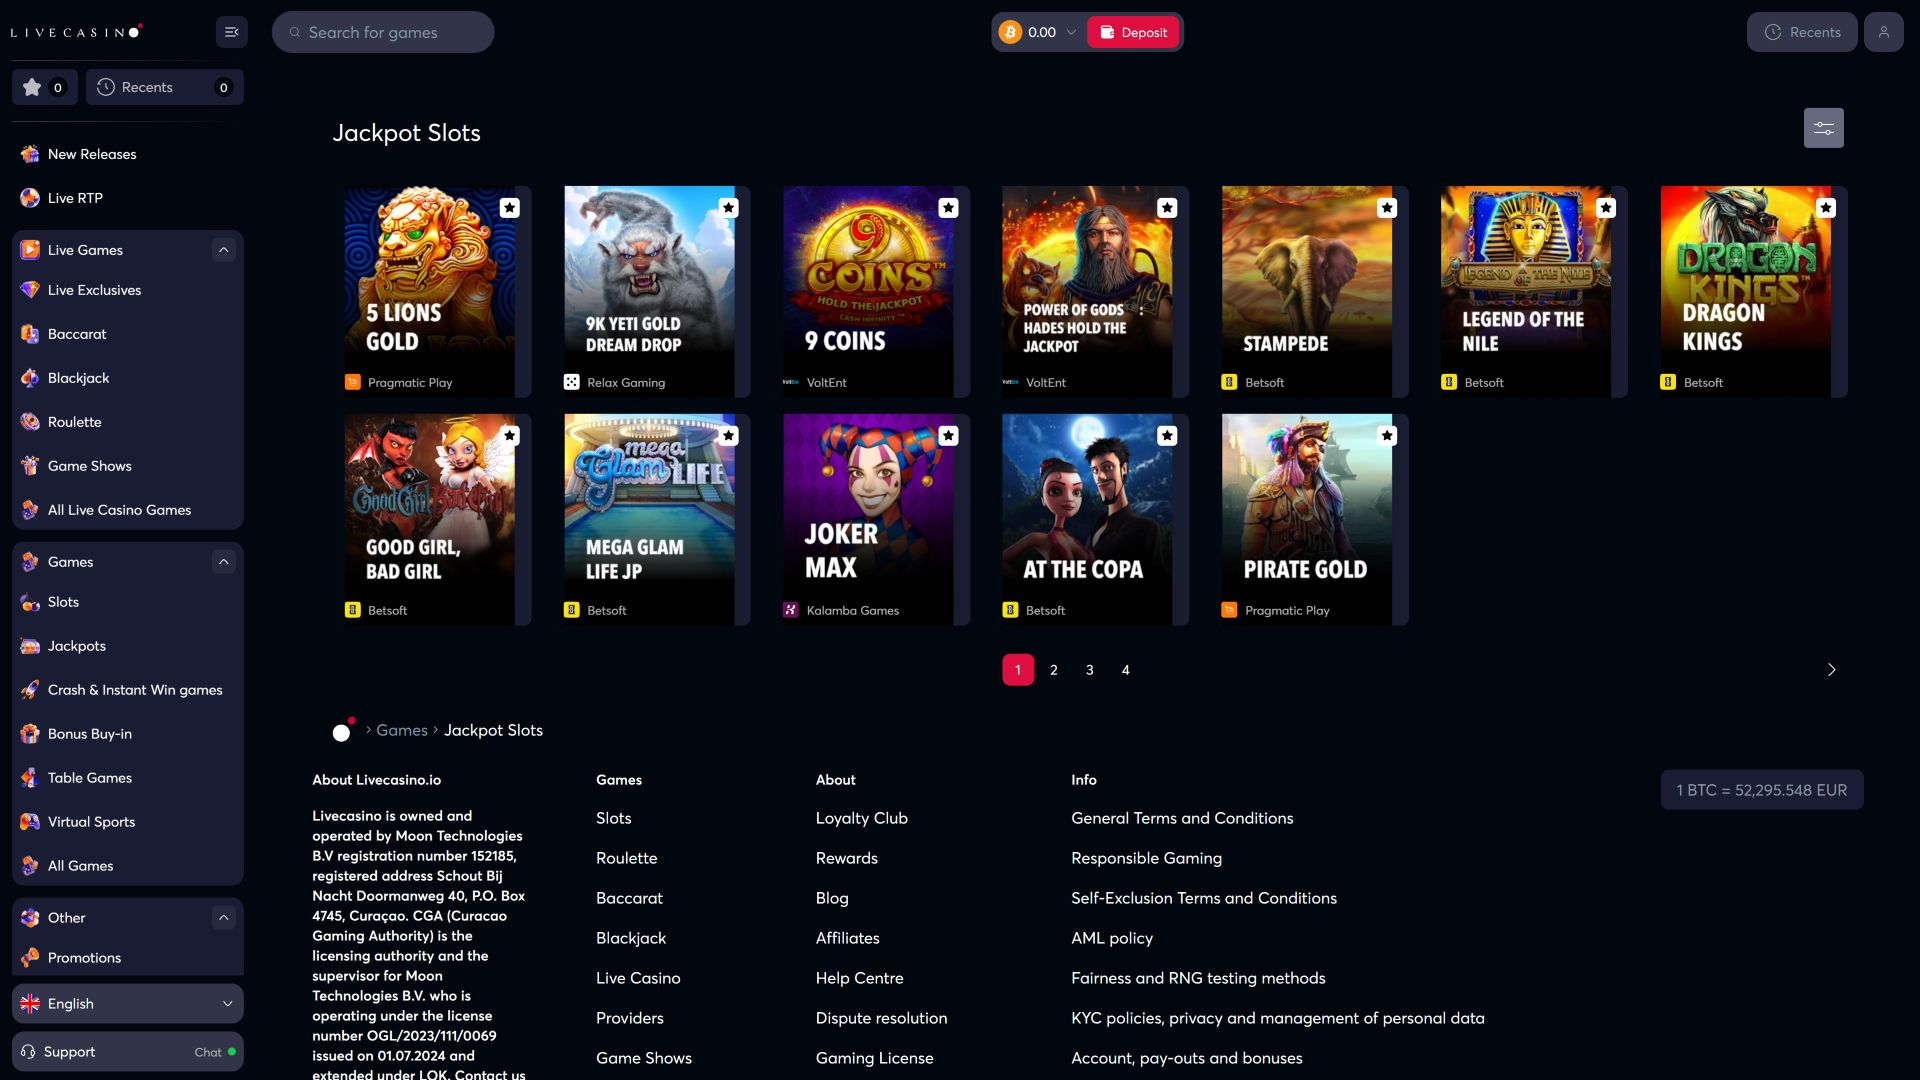This screenshot has width=1920, height=1080.
Task: Go to page 2 of results
Action: 1054,670
